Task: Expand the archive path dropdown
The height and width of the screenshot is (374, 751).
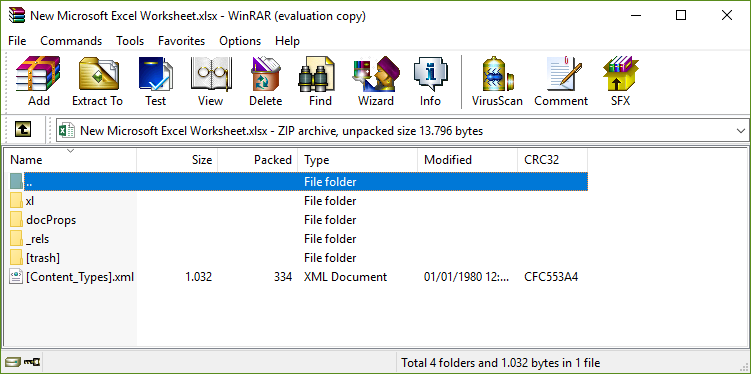Action: tap(741, 131)
